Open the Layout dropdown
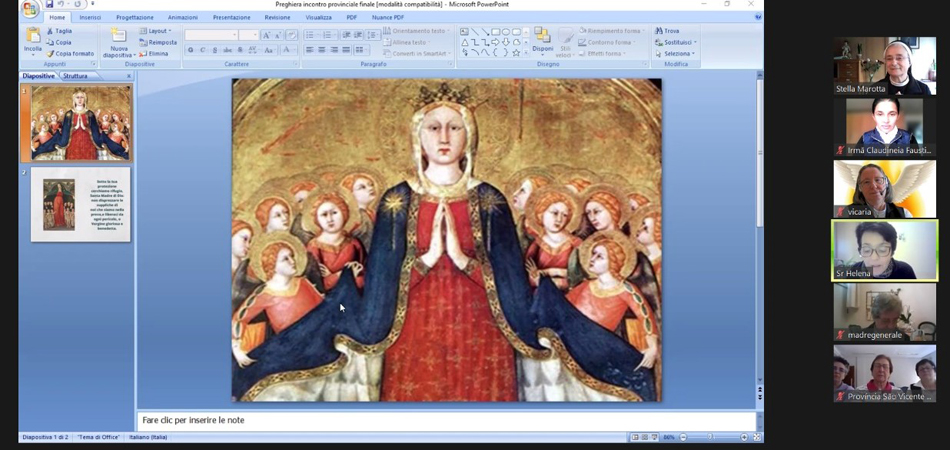The height and width of the screenshot is (450, 950). coord(156,31)
